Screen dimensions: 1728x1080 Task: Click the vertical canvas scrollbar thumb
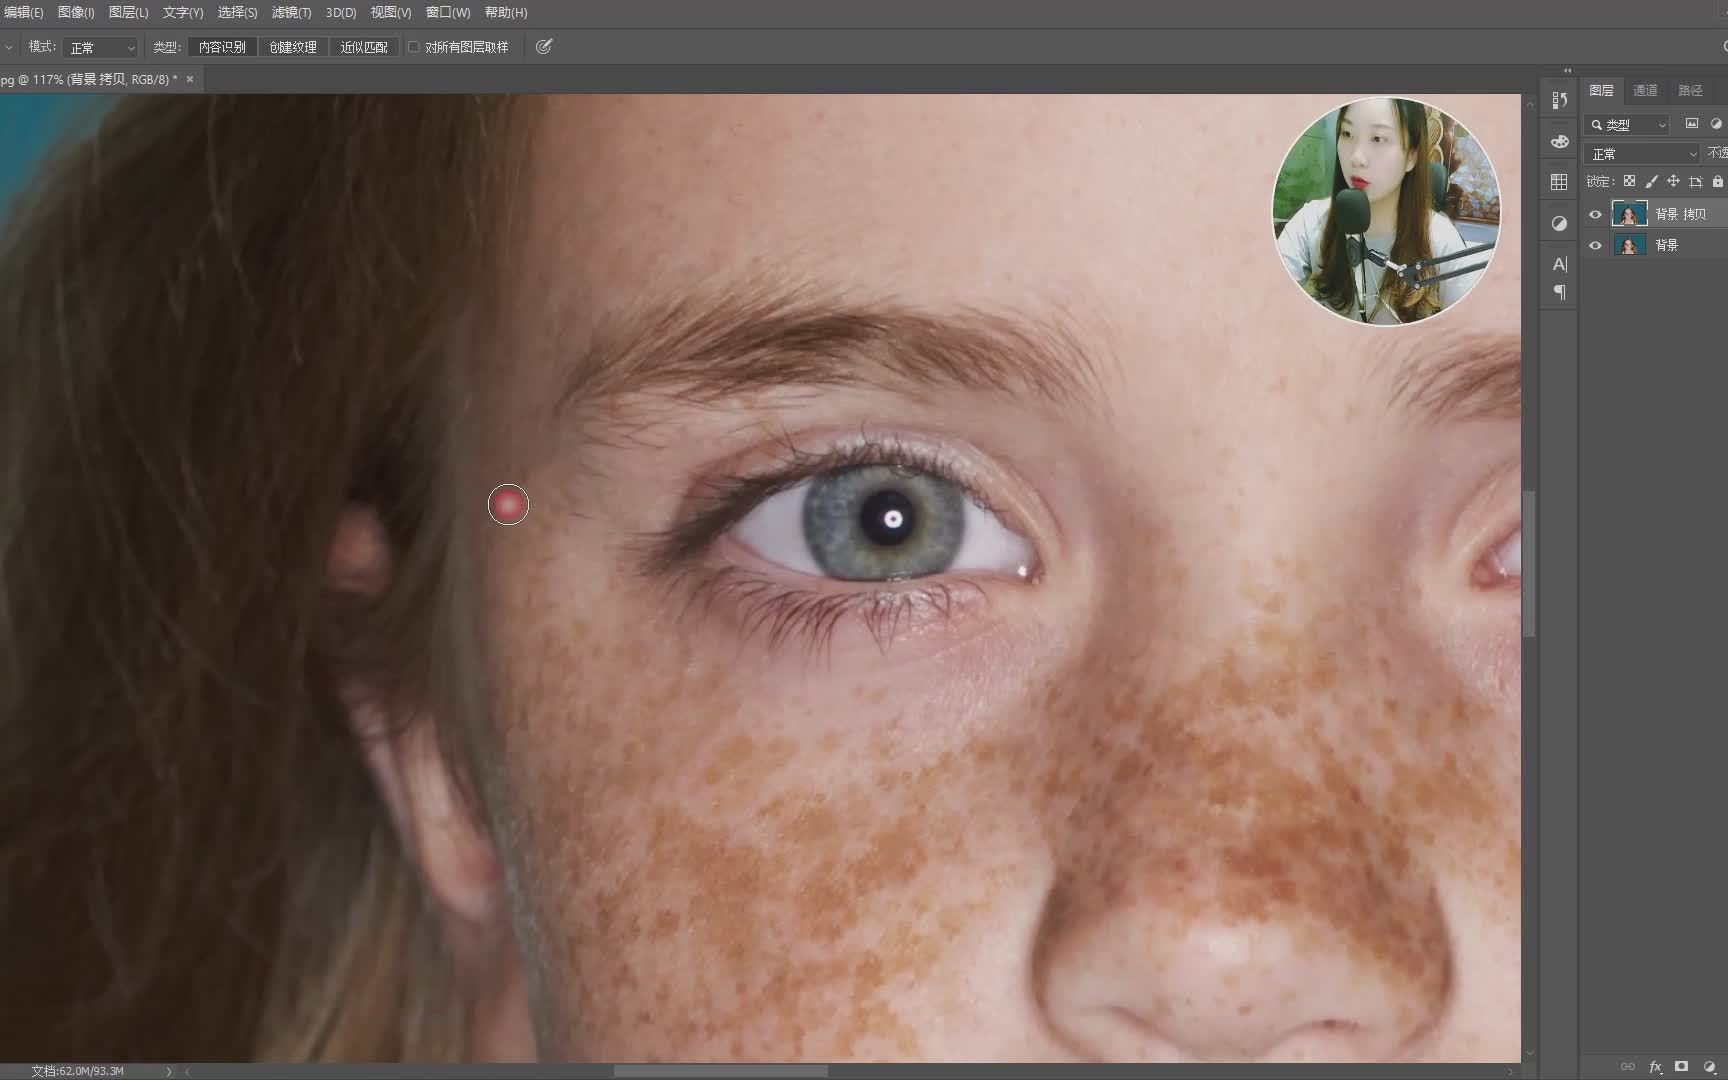(x=1528, y=563)
